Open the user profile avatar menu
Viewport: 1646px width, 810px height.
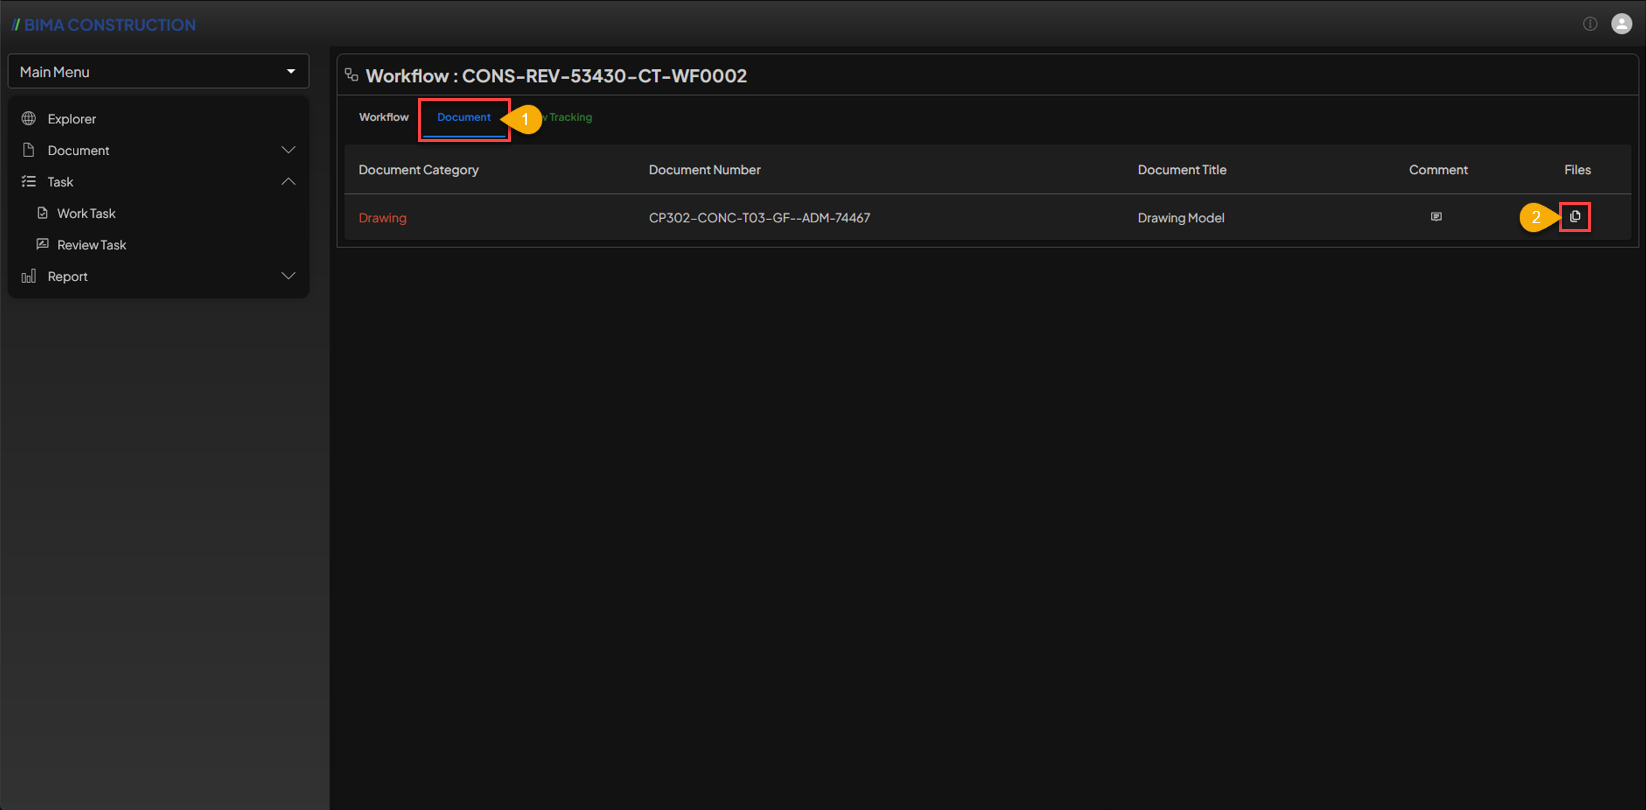point(1621,24)
